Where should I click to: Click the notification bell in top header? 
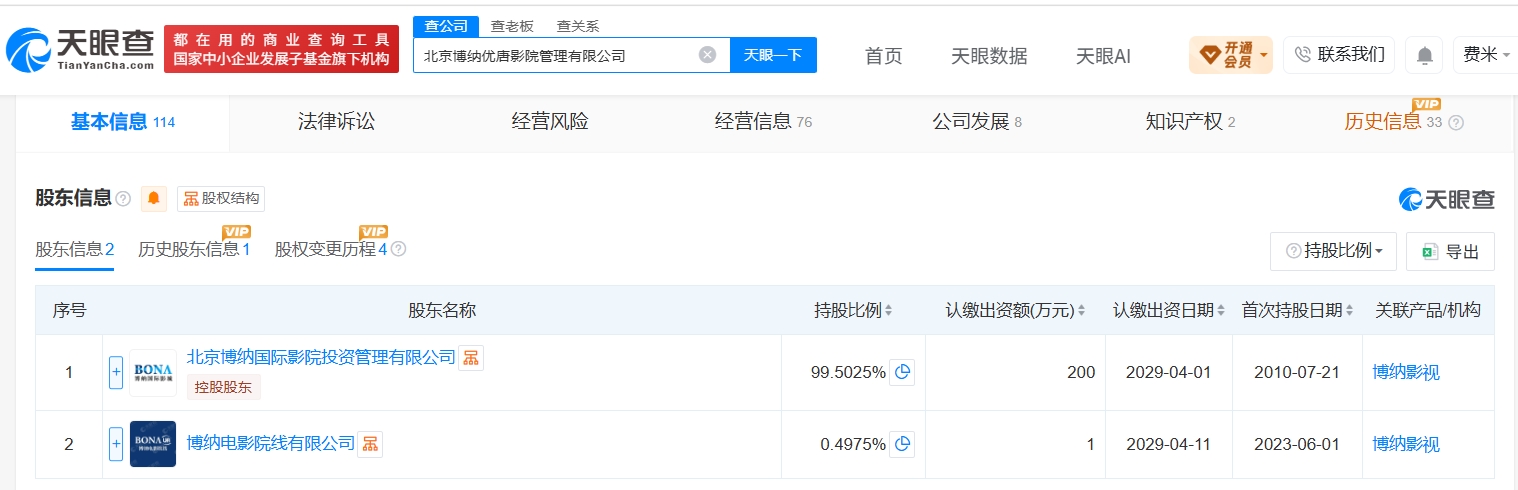tap(1424, 55)
